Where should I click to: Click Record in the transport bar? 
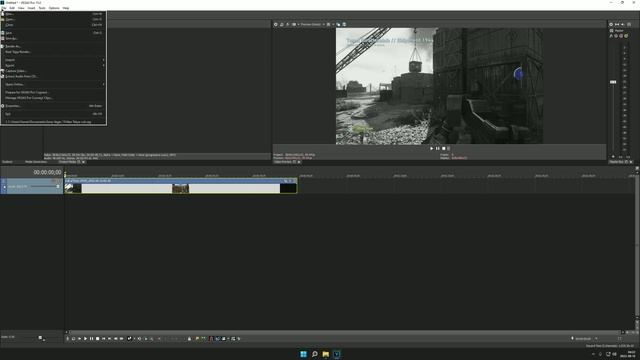click(x=68, y=338)
